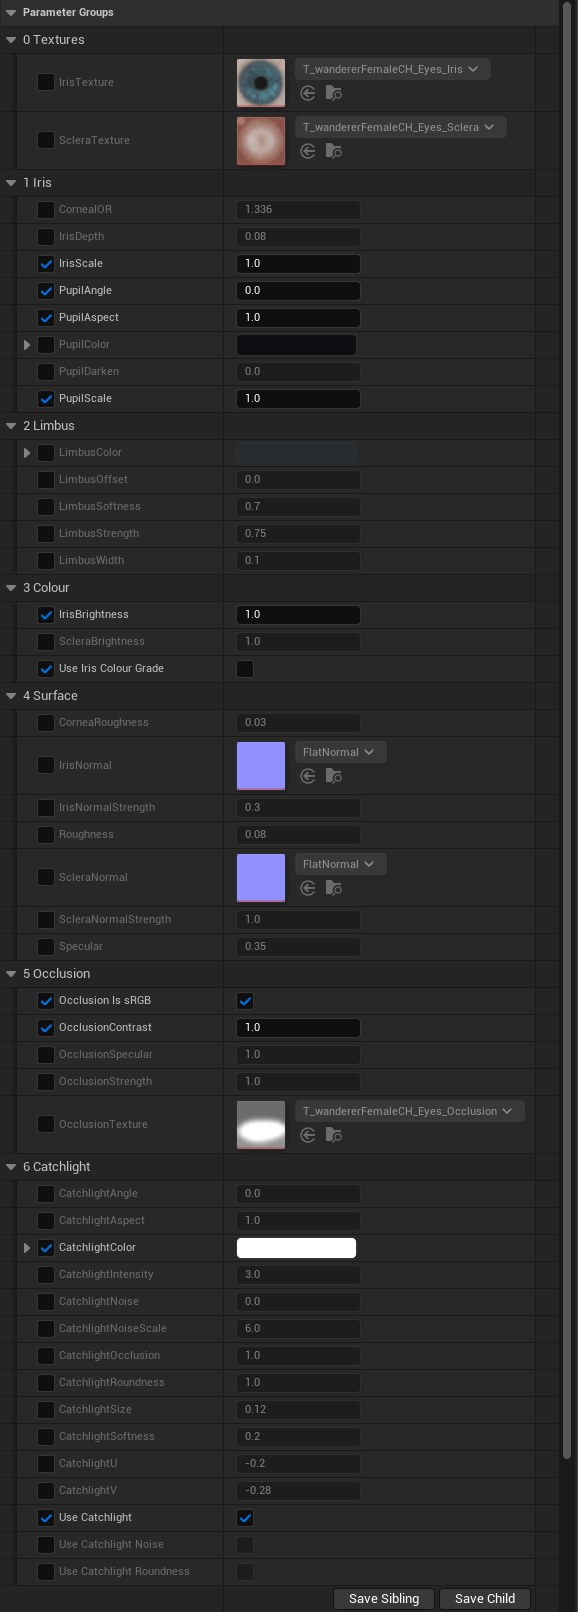Enable the ScleraBrightness parameter override
The height and width of the screenshot is (1612, 578).
[x=46, y=642]
